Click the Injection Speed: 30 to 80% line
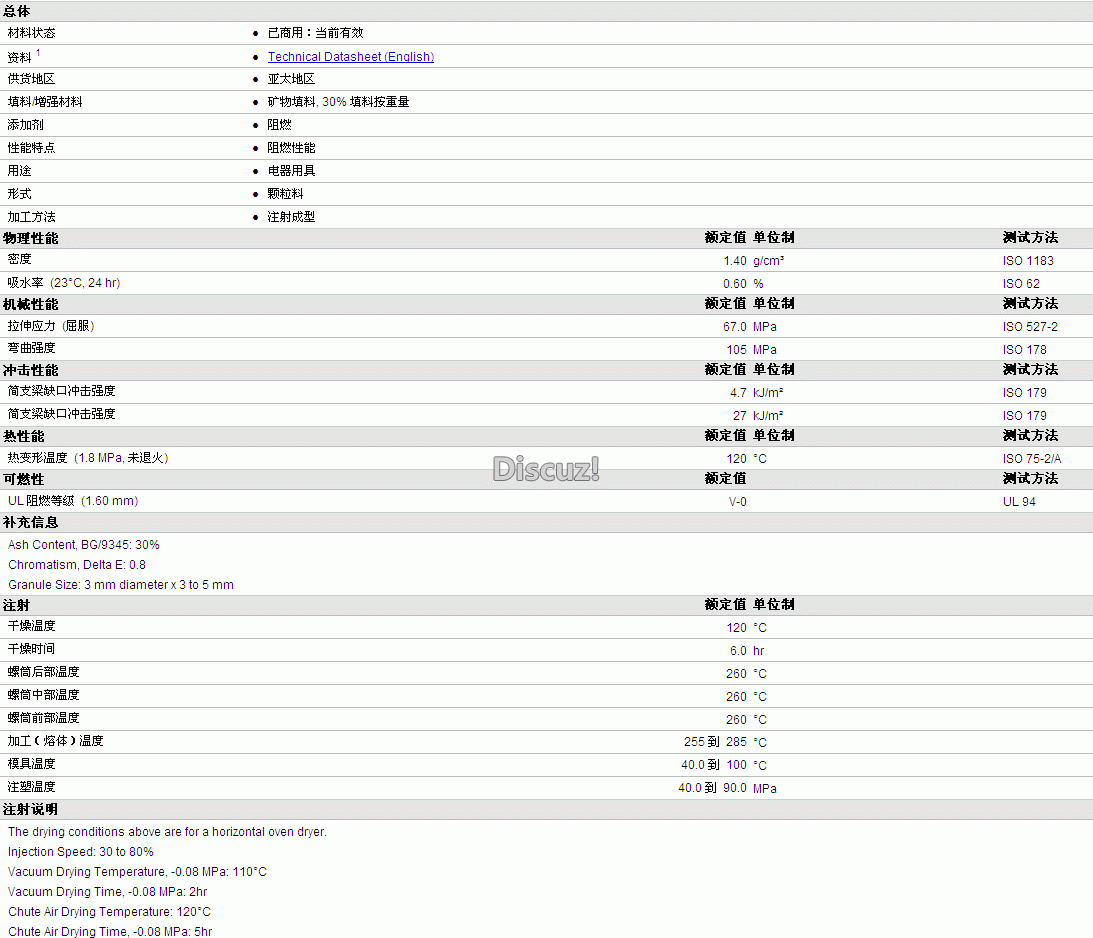Screen dimensions: 1093x938 tap(81, 852)
